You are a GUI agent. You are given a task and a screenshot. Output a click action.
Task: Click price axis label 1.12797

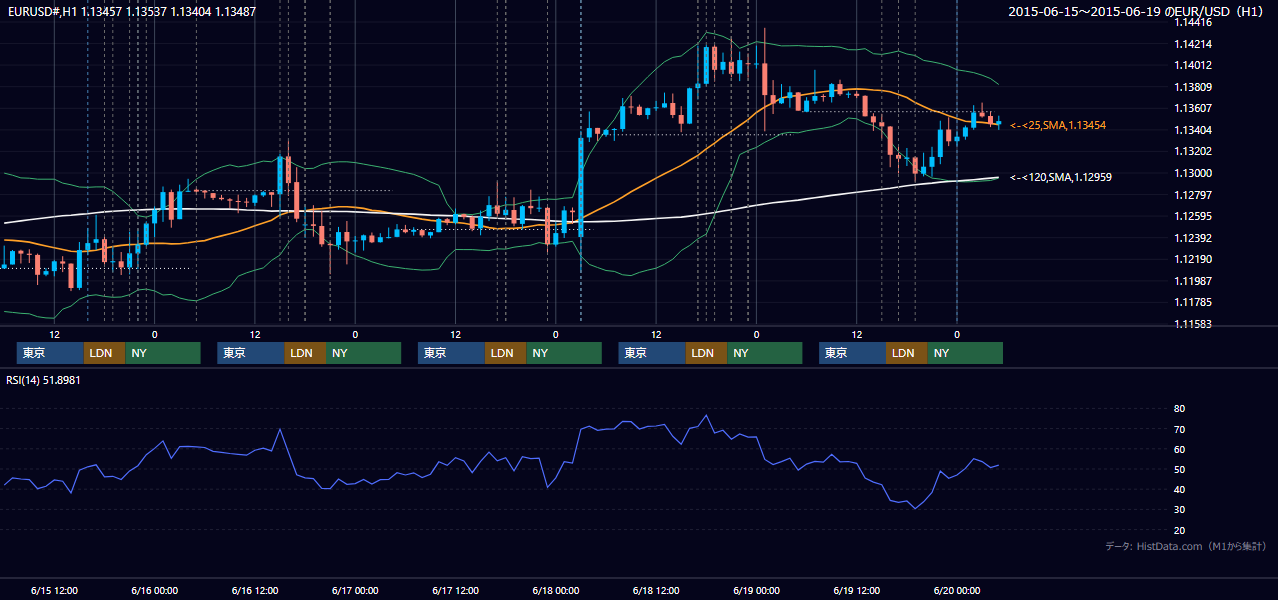1192,194
